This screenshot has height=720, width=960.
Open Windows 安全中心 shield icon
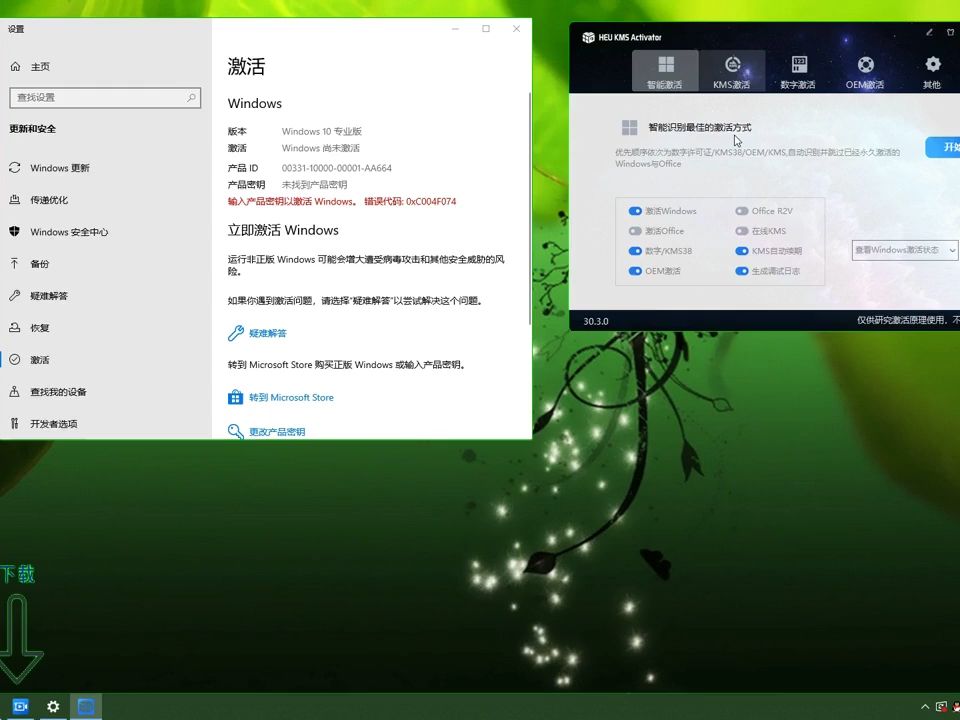[x=75, y=232]
